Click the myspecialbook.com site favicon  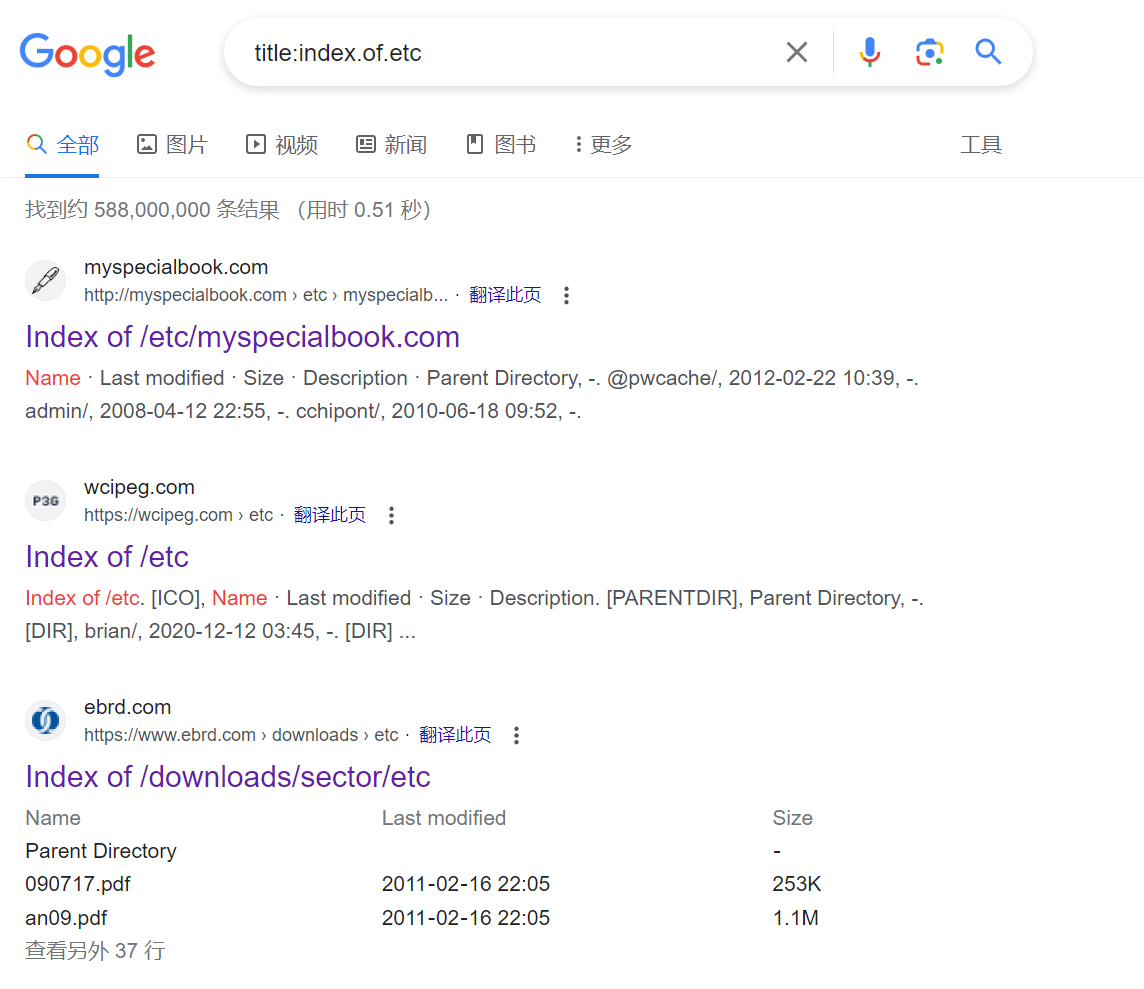(x=45, y=281)
